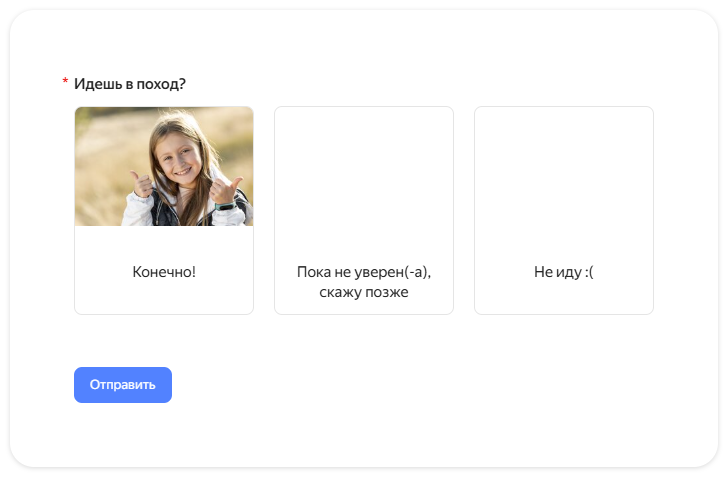
Task: Click the 'Не иду :(' caption text
Action: [563, 272]
